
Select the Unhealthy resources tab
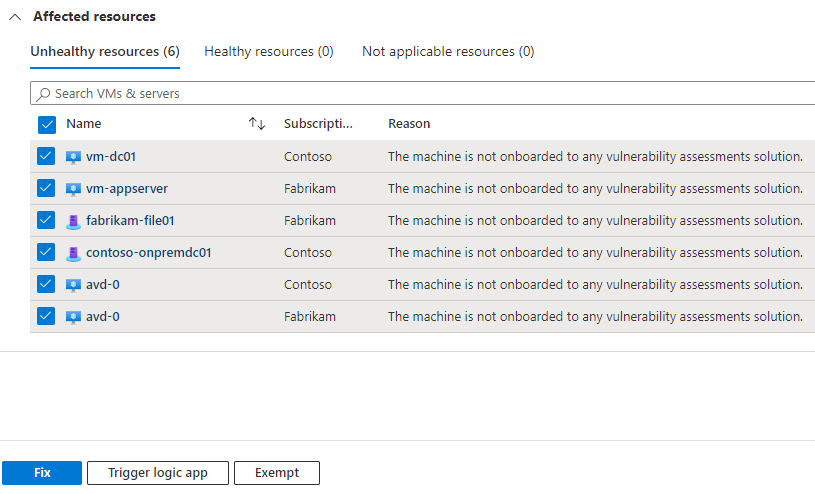[104, 51]
